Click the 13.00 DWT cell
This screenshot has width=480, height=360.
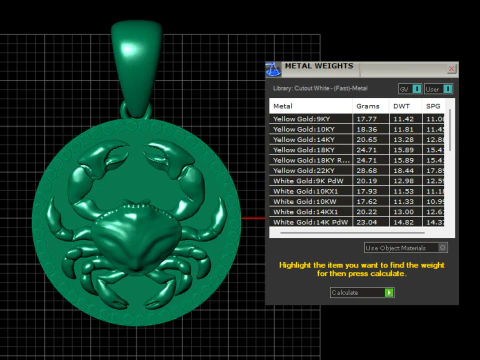[x=405, y=212]
